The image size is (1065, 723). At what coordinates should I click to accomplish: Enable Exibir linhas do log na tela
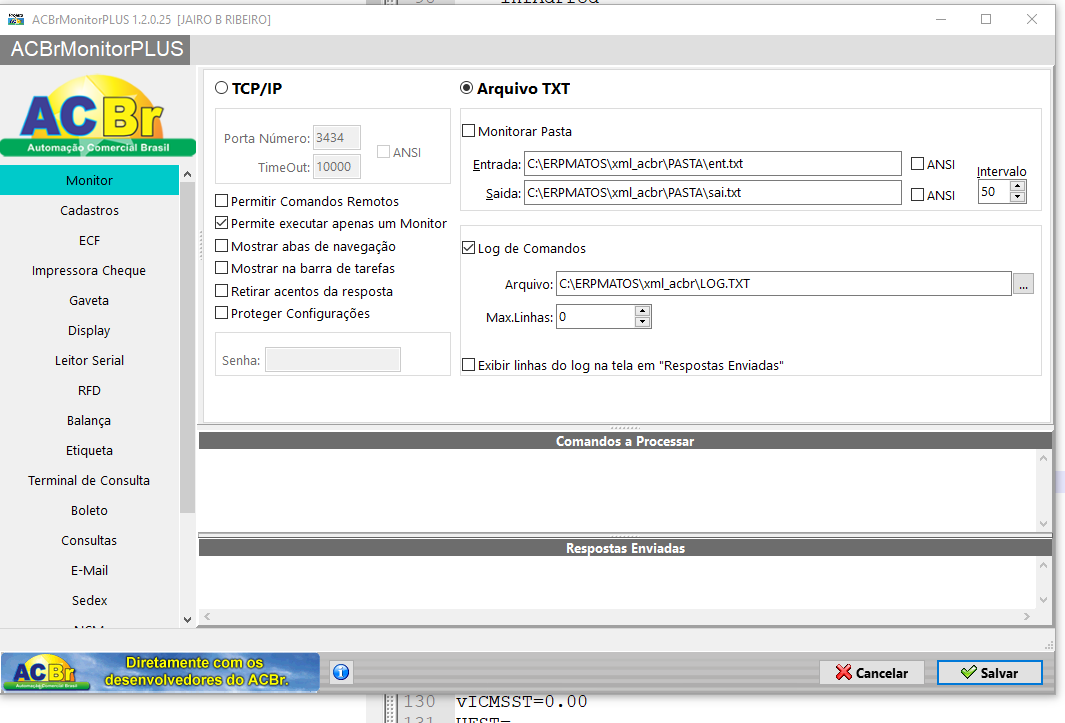click(469, 365)
